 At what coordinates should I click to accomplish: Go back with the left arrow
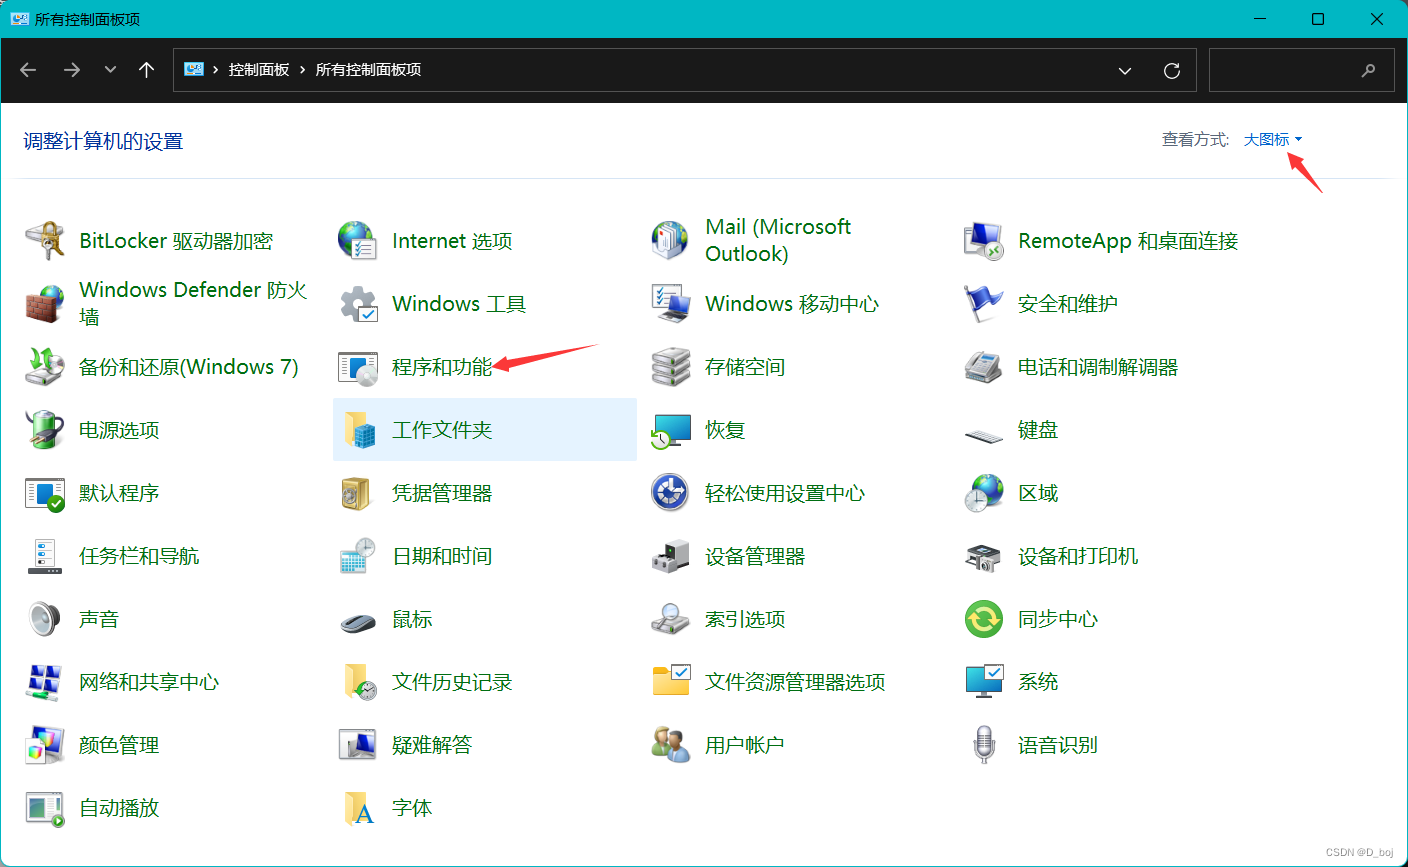pos(28,70)
